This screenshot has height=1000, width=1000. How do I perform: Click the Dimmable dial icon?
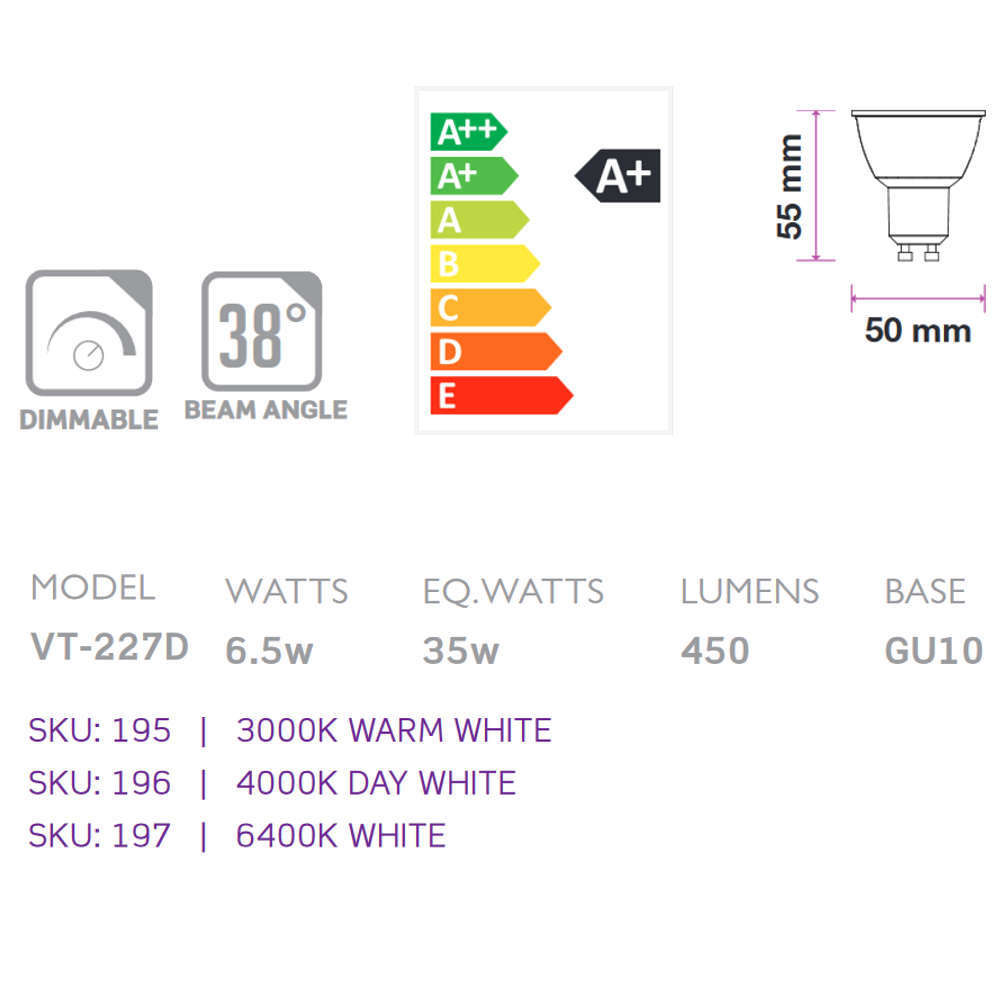[89, 332]
